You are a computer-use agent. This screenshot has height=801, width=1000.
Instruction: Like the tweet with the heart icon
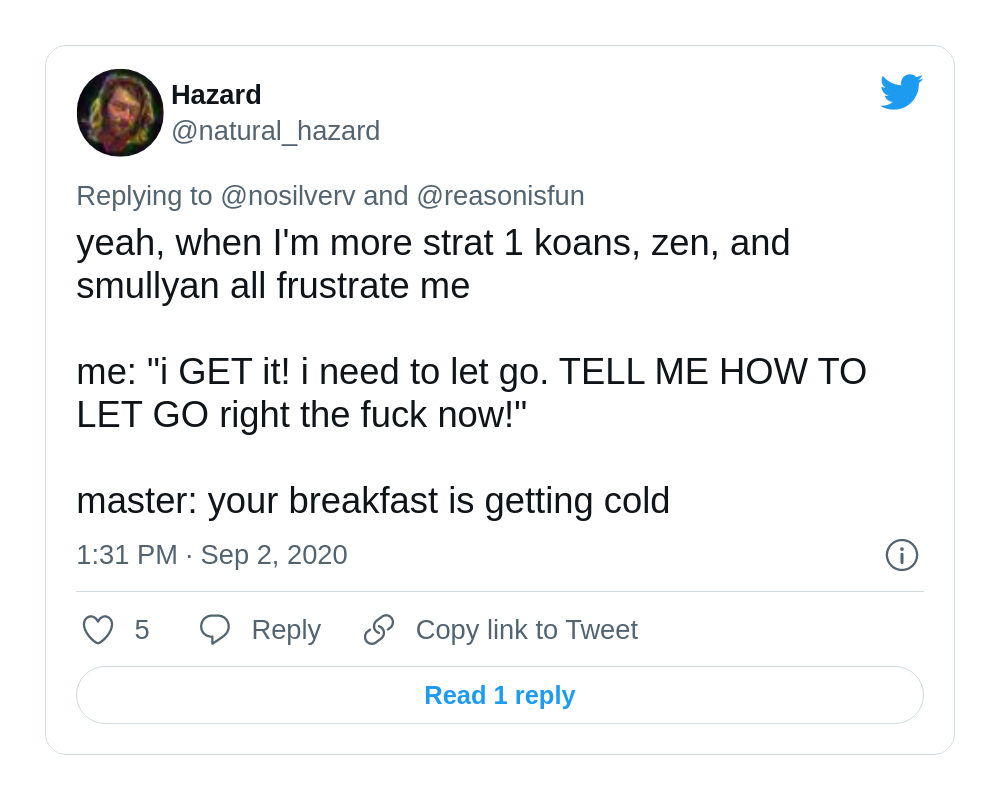tap(98, 629)
